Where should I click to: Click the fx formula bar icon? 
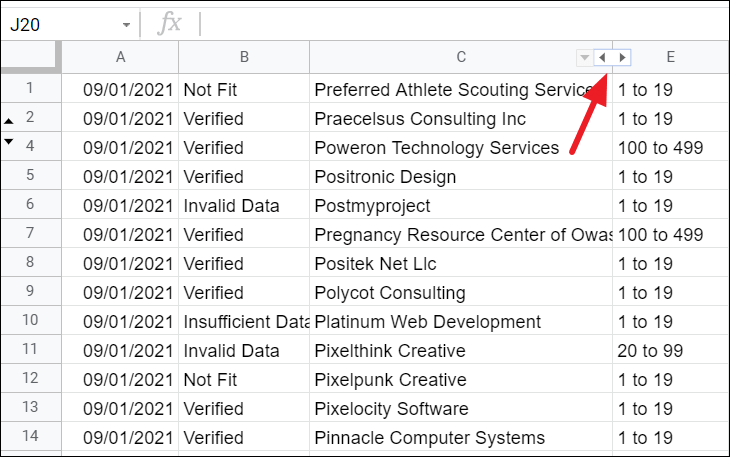tap(169, 24)
